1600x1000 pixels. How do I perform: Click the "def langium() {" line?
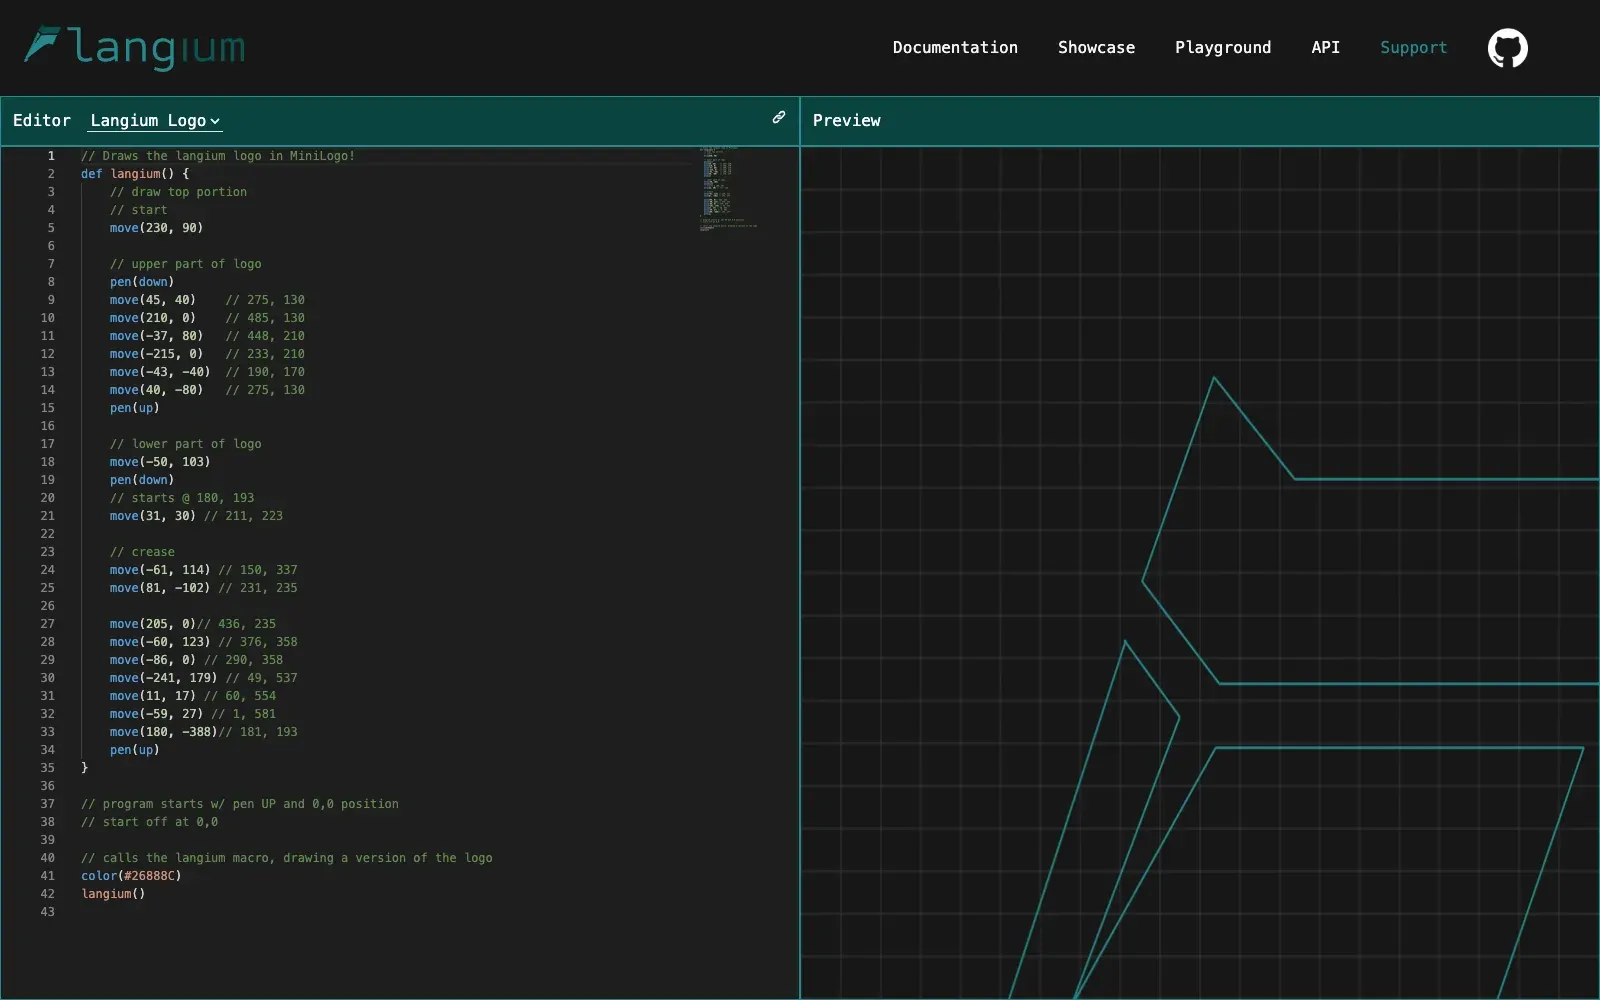pyautogui.click(x=135, y=174)
